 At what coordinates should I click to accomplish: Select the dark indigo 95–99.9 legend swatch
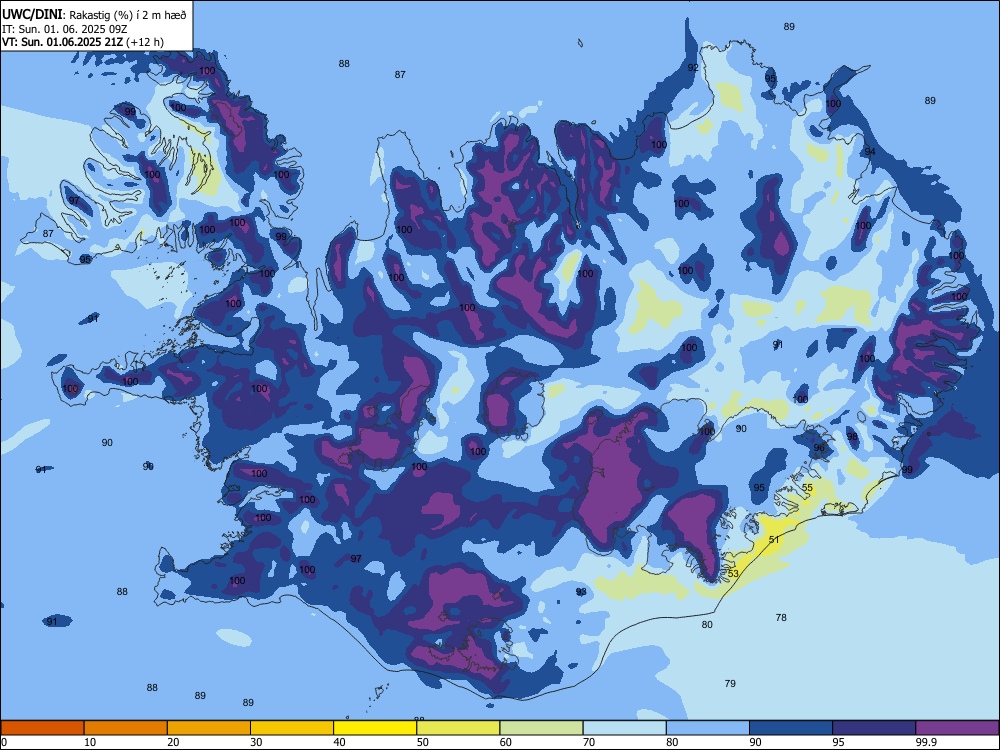click(874, 728)
